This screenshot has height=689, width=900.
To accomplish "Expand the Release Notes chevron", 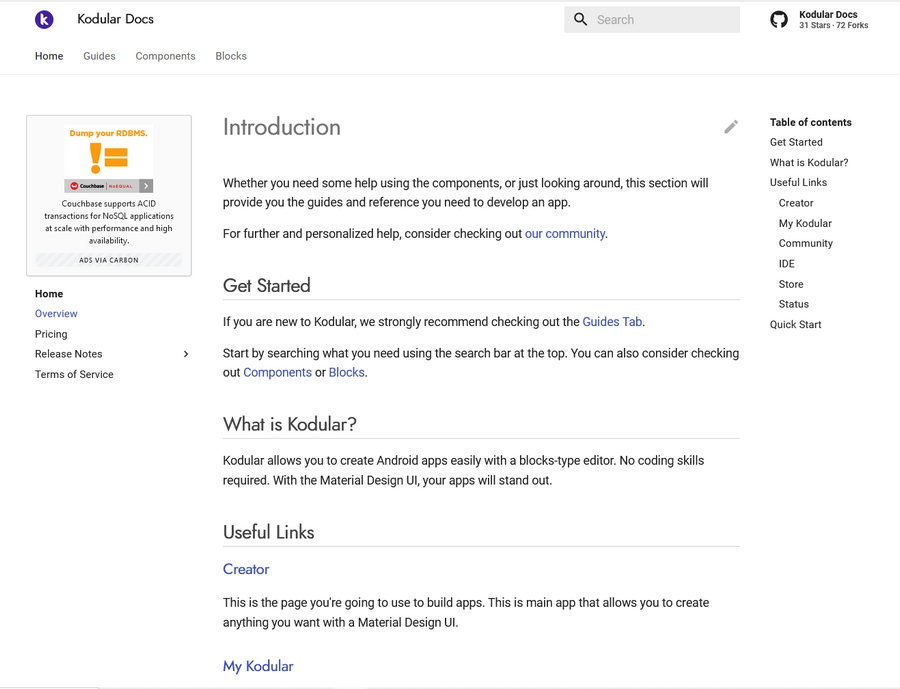I will tap(185, 354).
